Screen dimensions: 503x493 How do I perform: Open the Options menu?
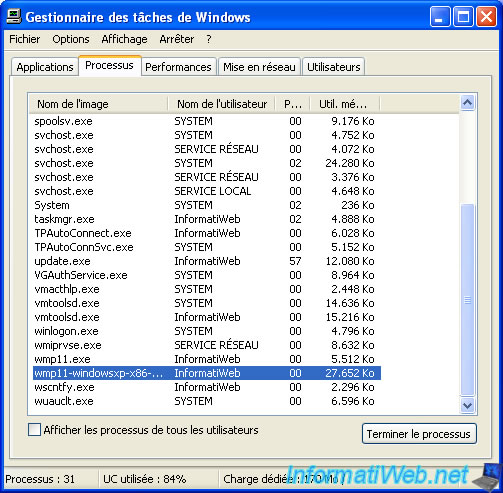[71, 39]
